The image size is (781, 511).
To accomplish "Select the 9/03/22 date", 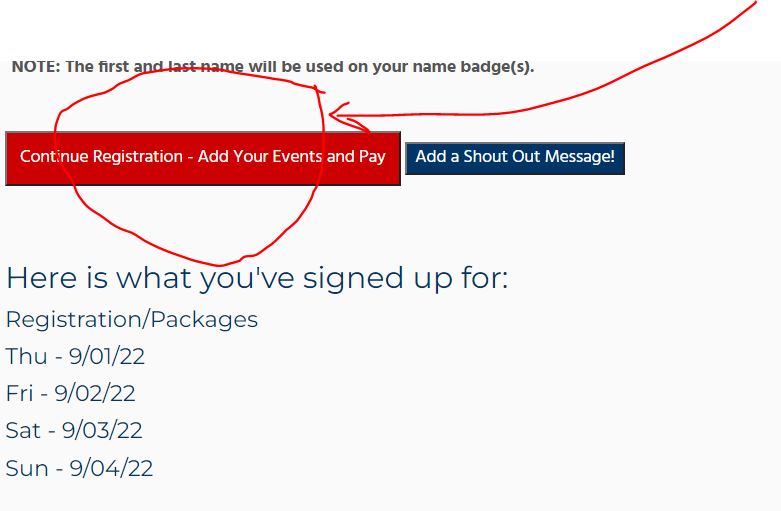I will [102, 430].
